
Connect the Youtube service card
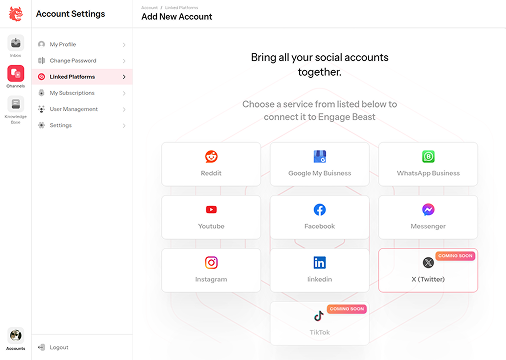[211, 217]
